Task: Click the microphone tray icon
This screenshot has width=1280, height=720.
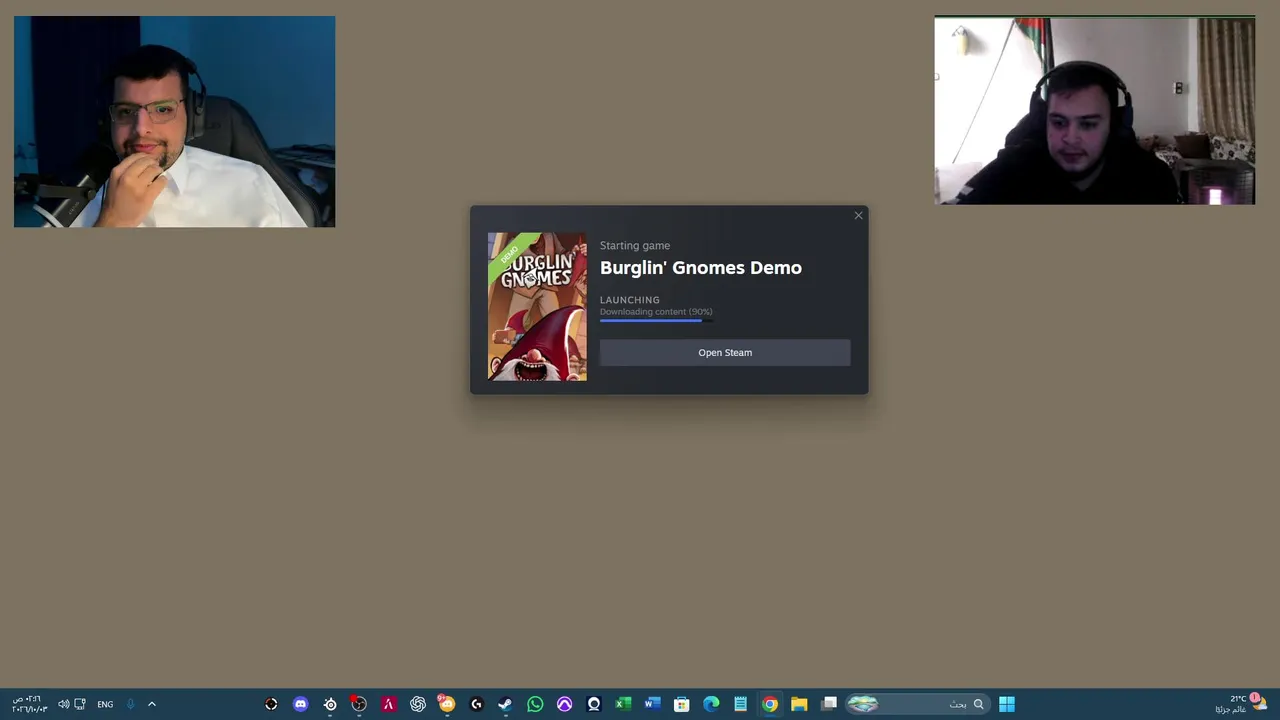Action: (x=130, y=704)
